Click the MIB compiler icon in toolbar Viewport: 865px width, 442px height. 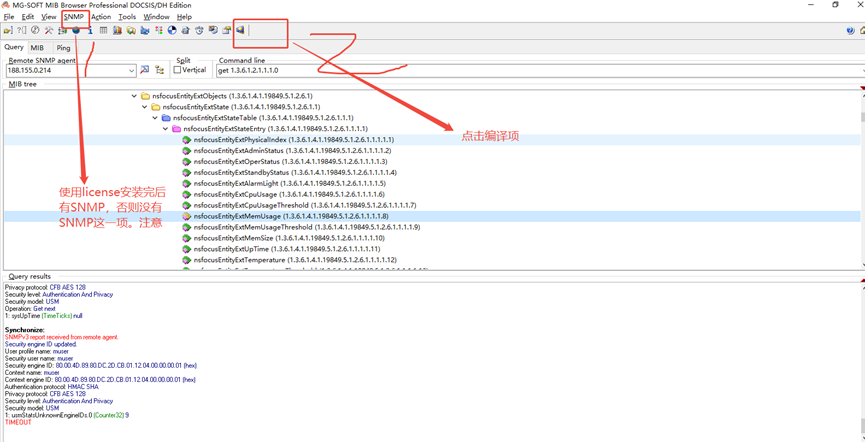click(241, 30)
